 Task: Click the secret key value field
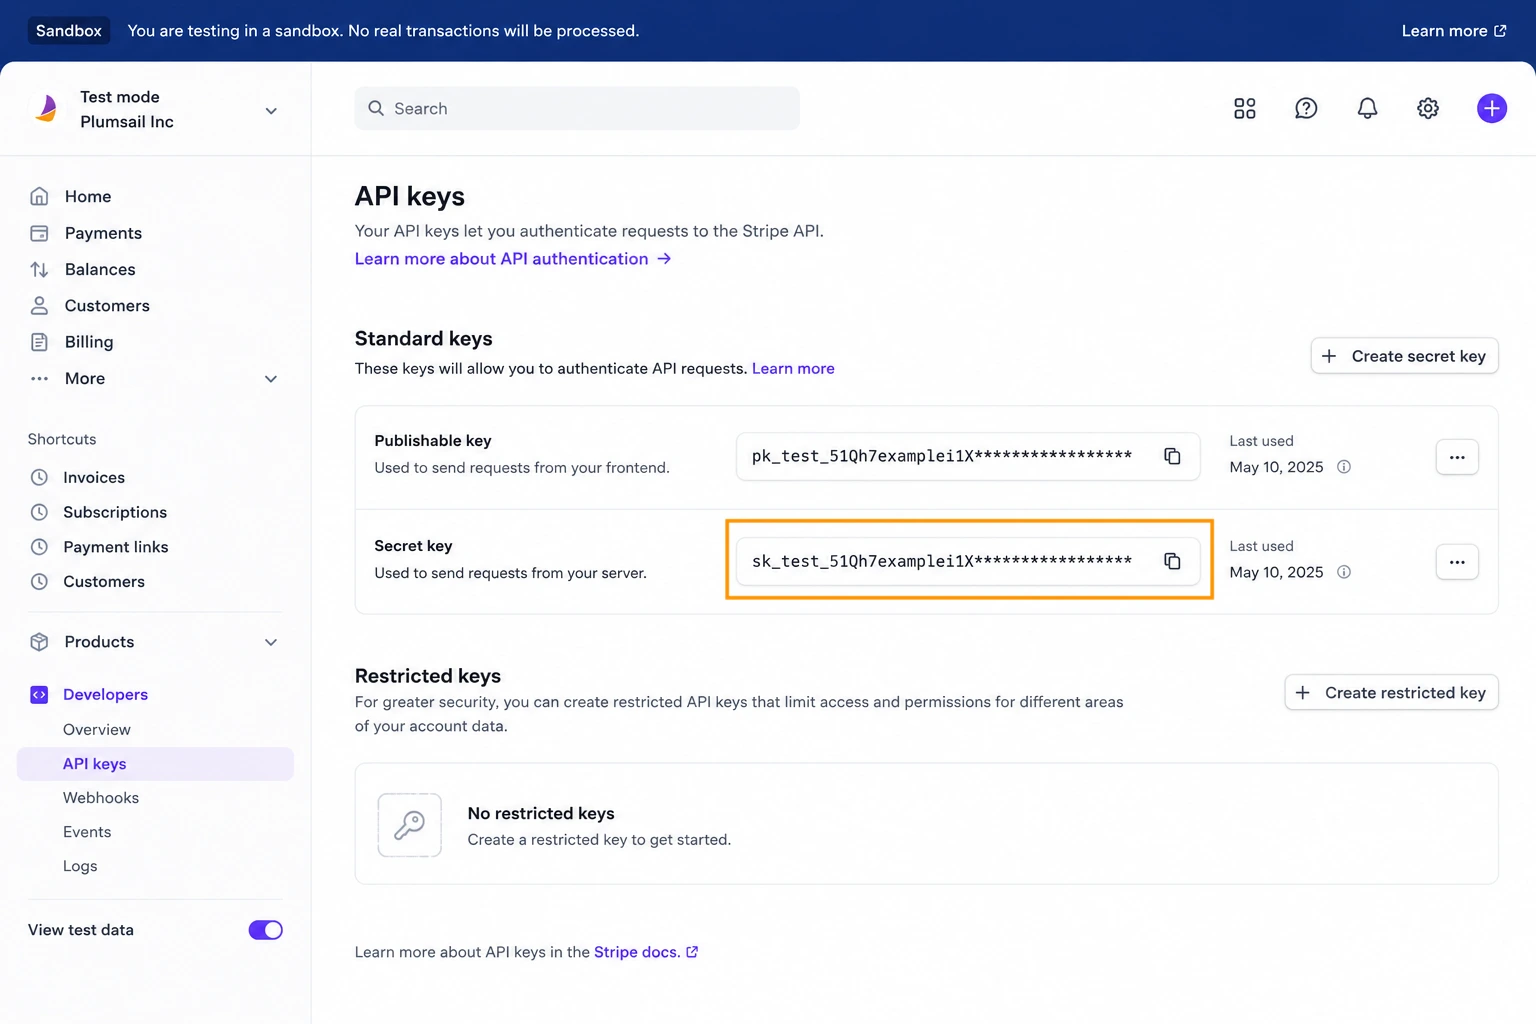click(968, 561)
